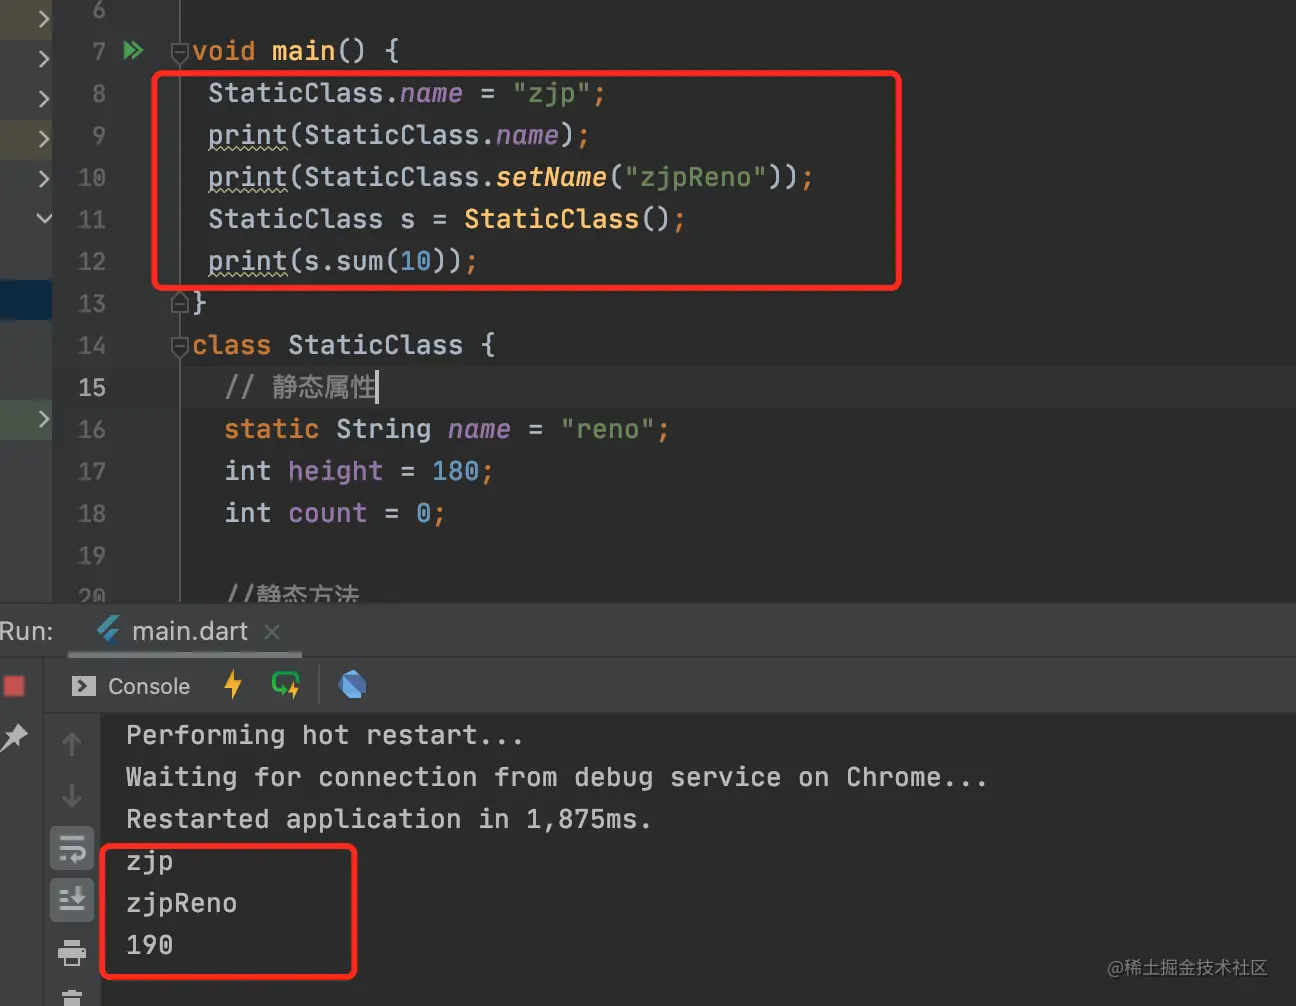Viewport: 1296px width, 1006px height.
Task: Trigger Flutter hot restart green icon
Action: tap(286, 685)
